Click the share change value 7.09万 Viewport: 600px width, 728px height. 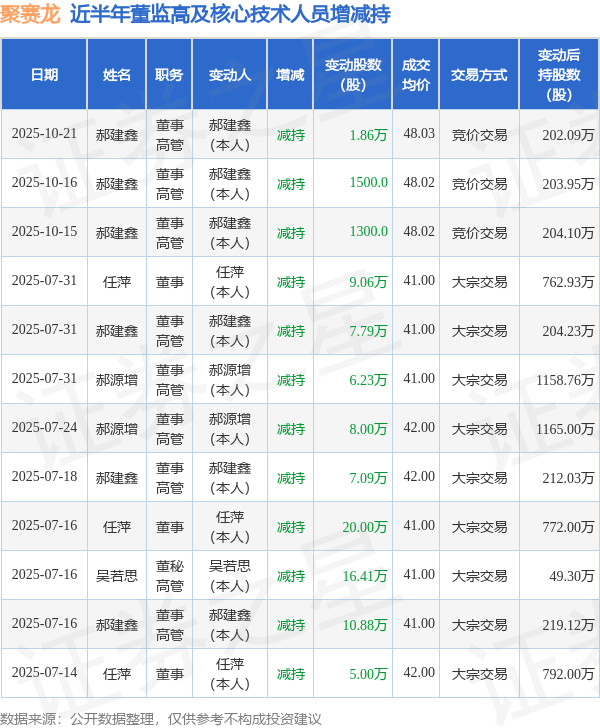point(368,478)
